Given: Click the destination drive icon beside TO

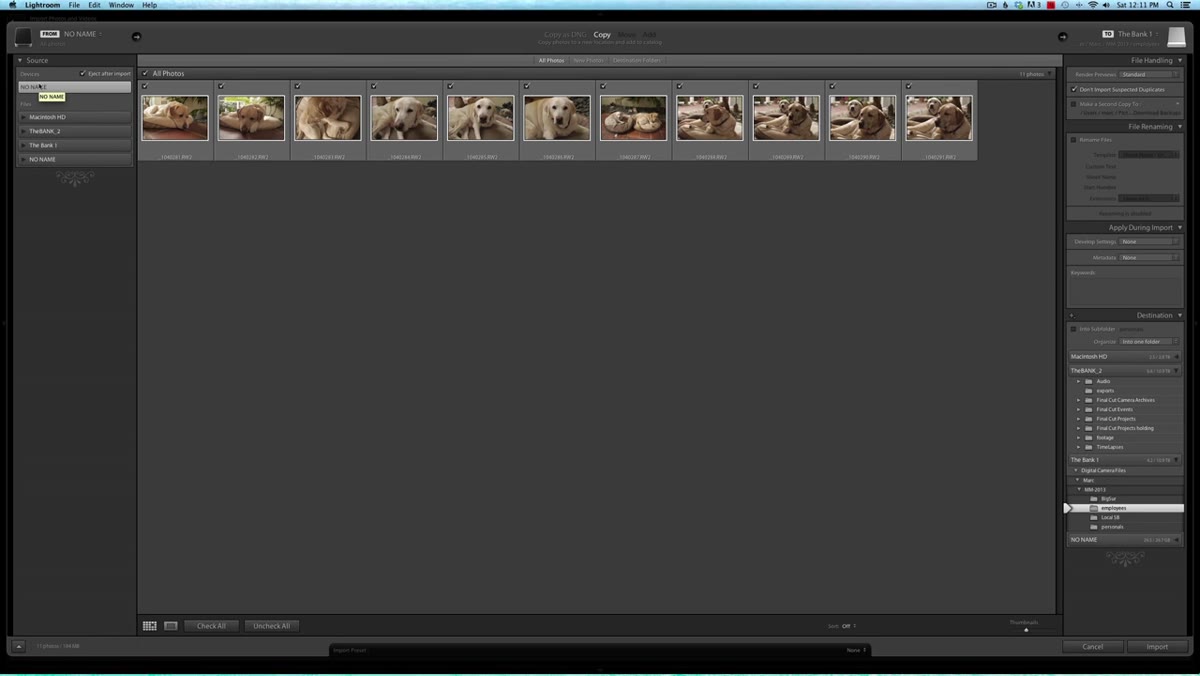Looking at the screenshot, I should [x=1175, y=37].
